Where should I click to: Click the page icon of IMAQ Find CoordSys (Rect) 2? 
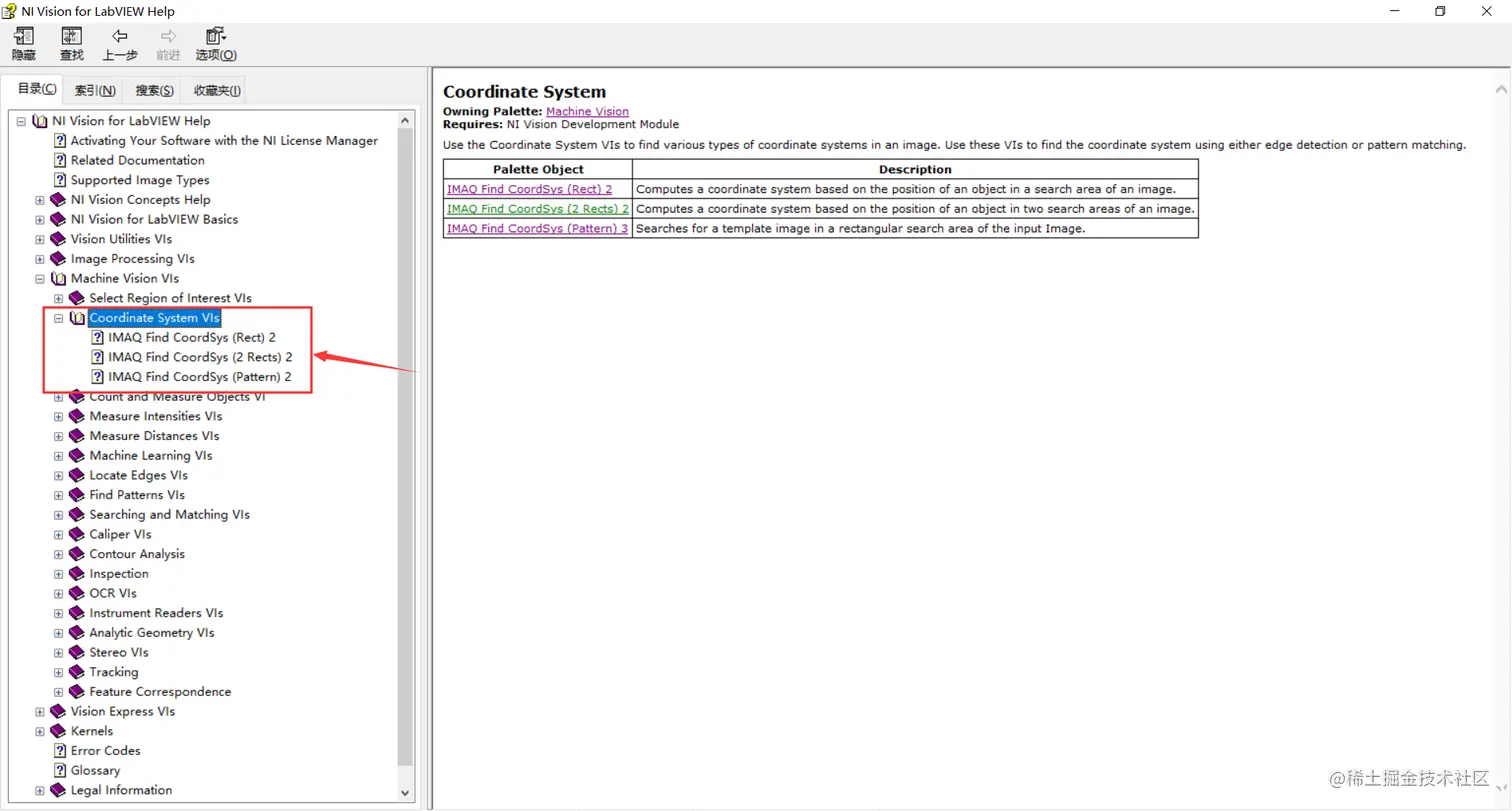[x=98, y=338]
